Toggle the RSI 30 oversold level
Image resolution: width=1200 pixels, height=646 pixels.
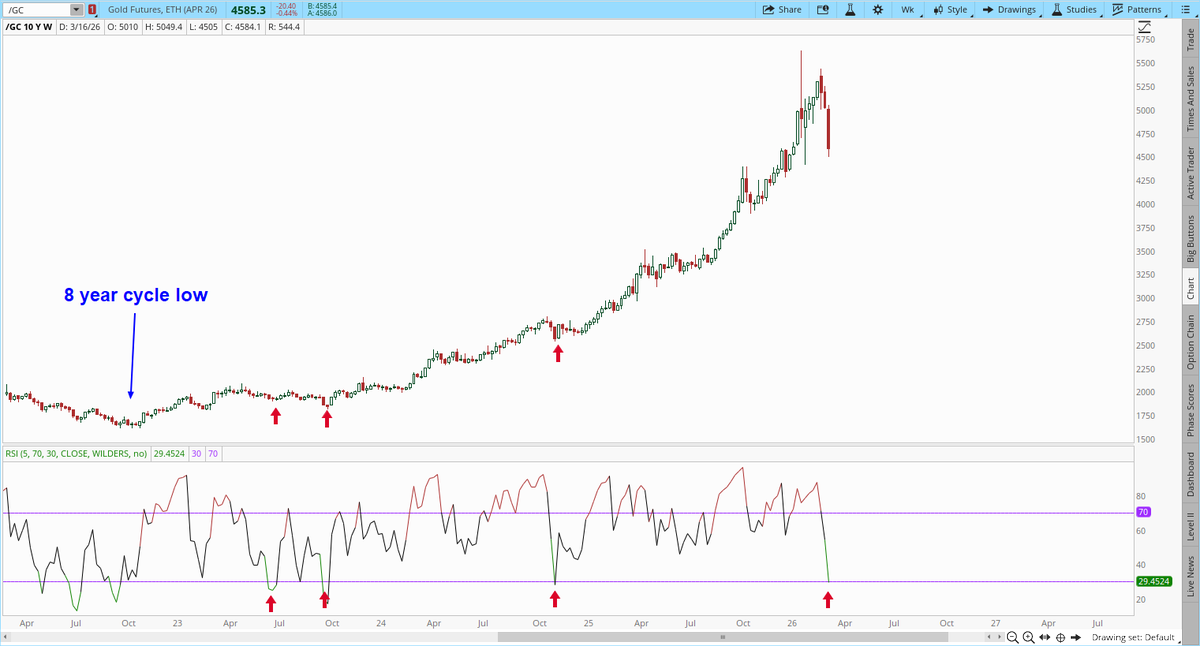(x=196, y=454)
